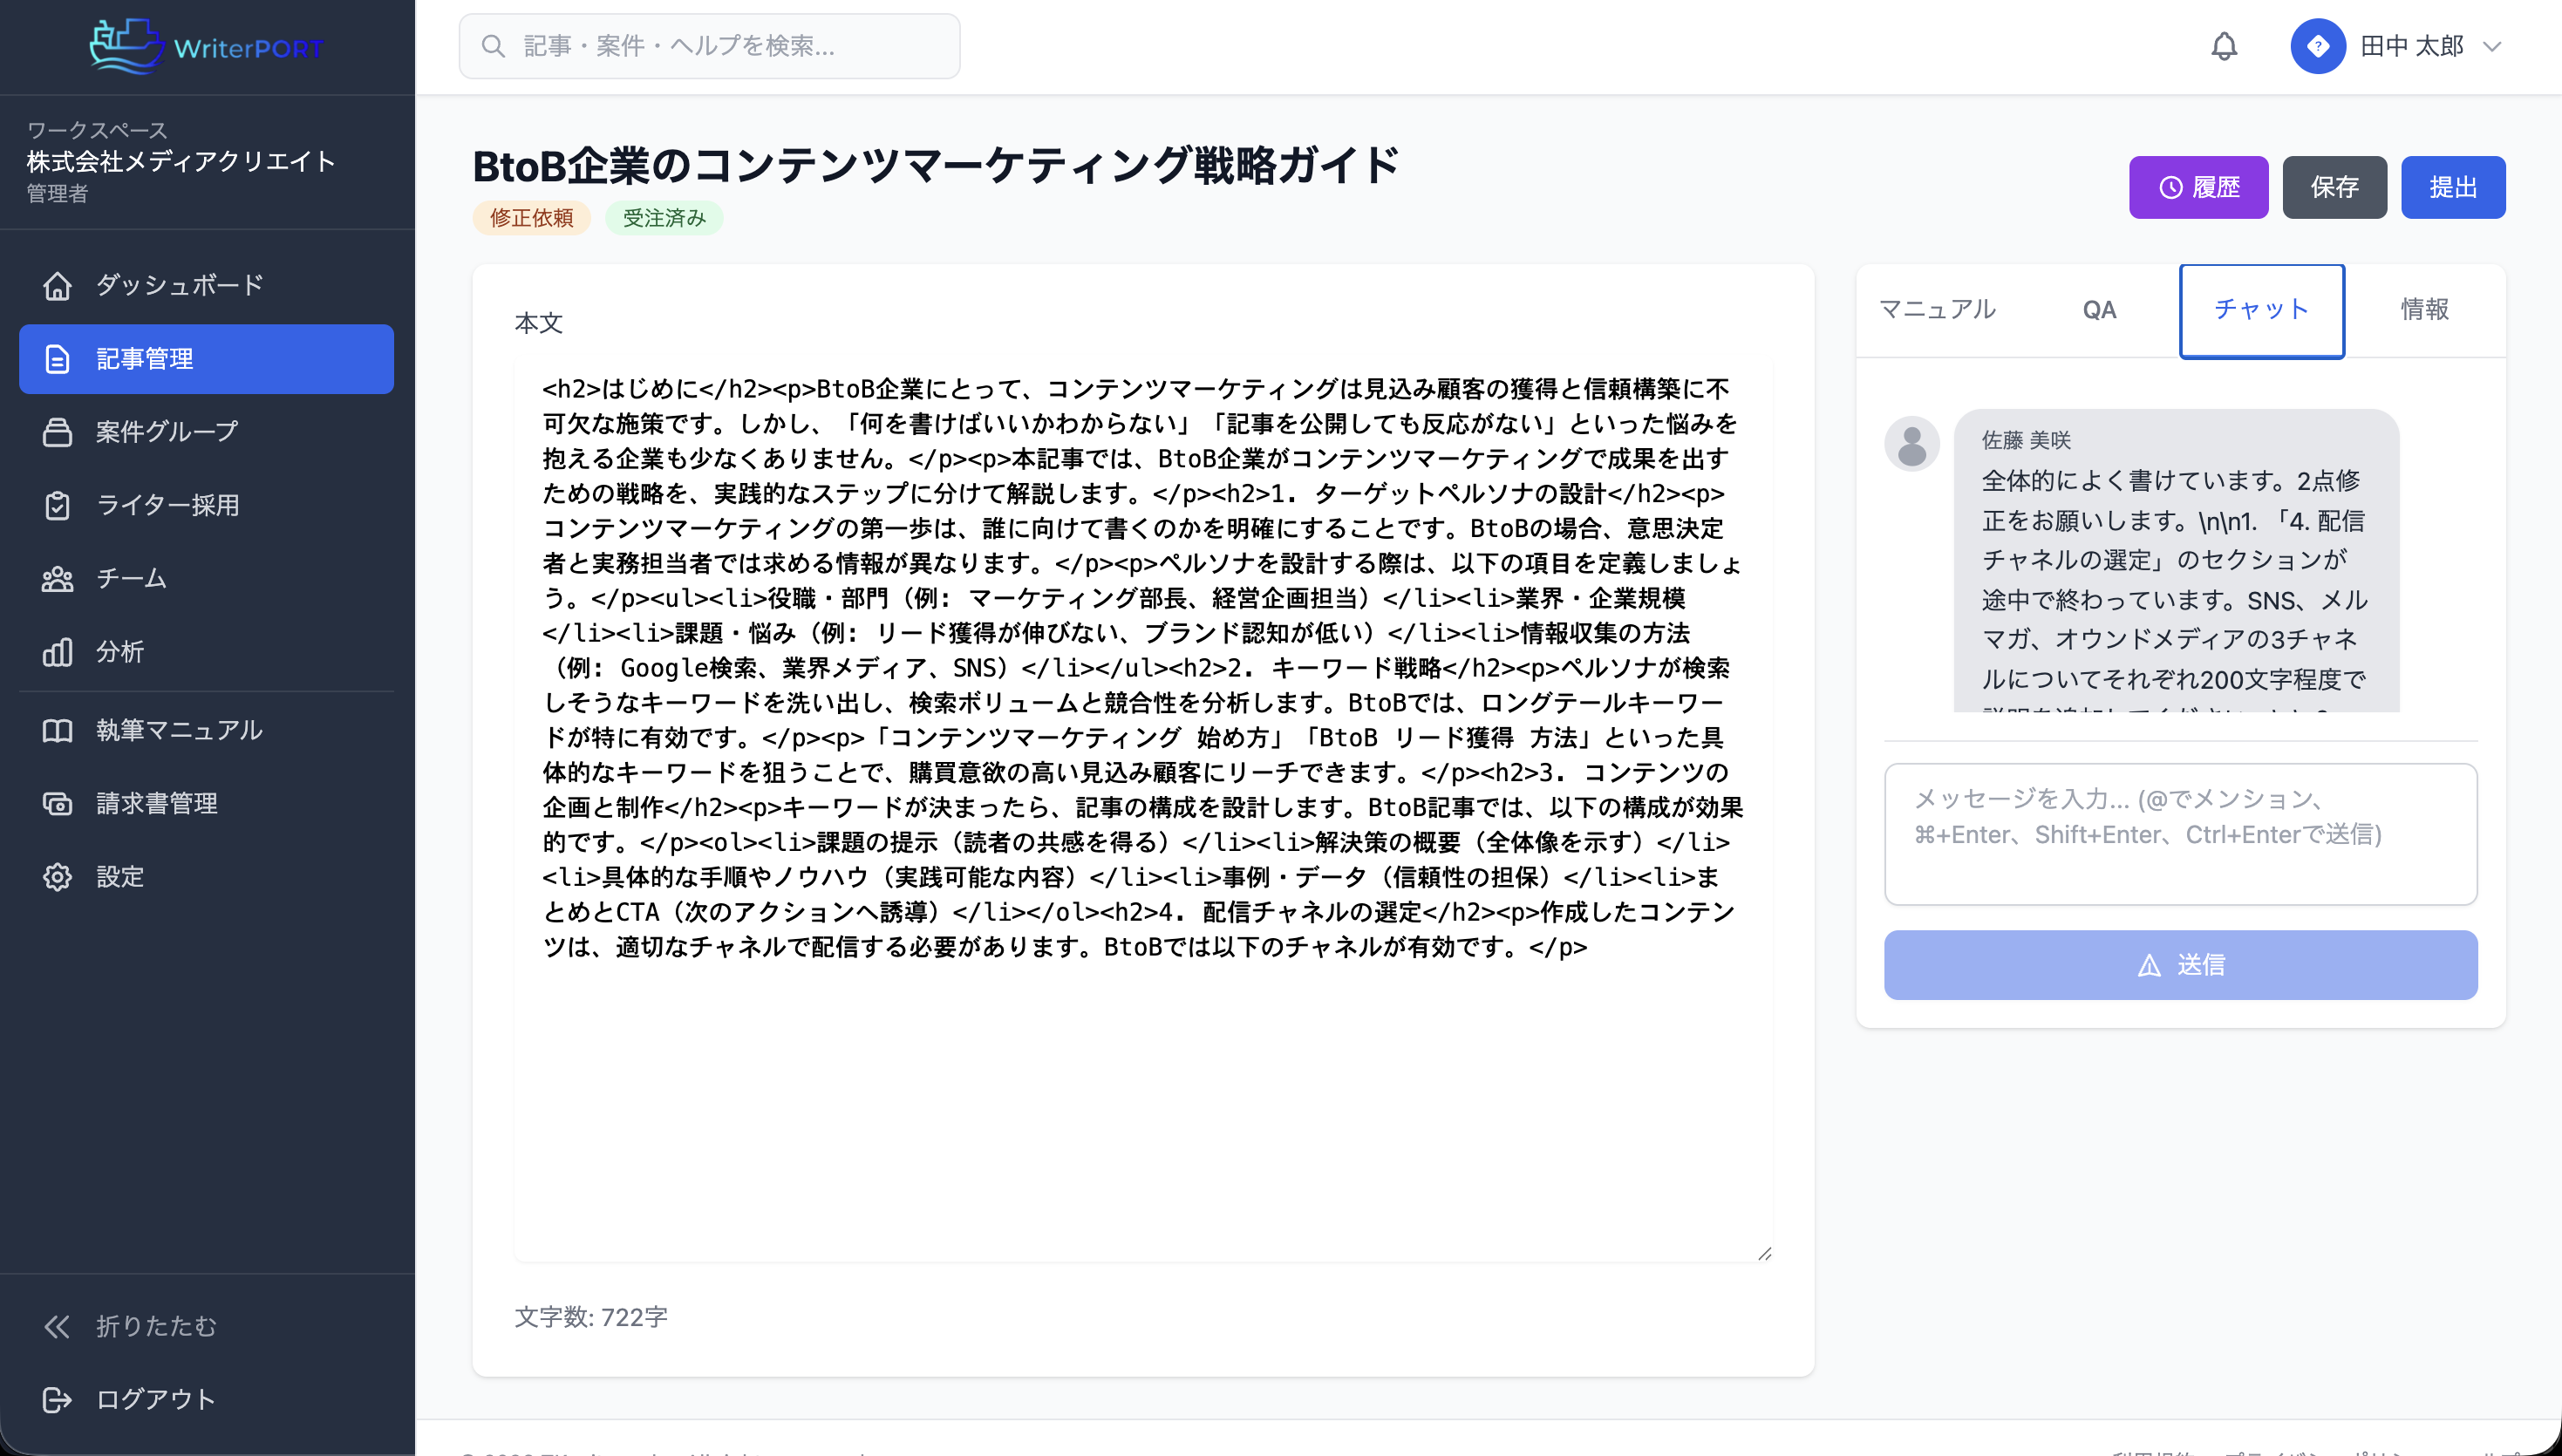This screenshot has width=2562, height=1456.
Task: Click the 本文 label
Action: [x=539, y=323]
